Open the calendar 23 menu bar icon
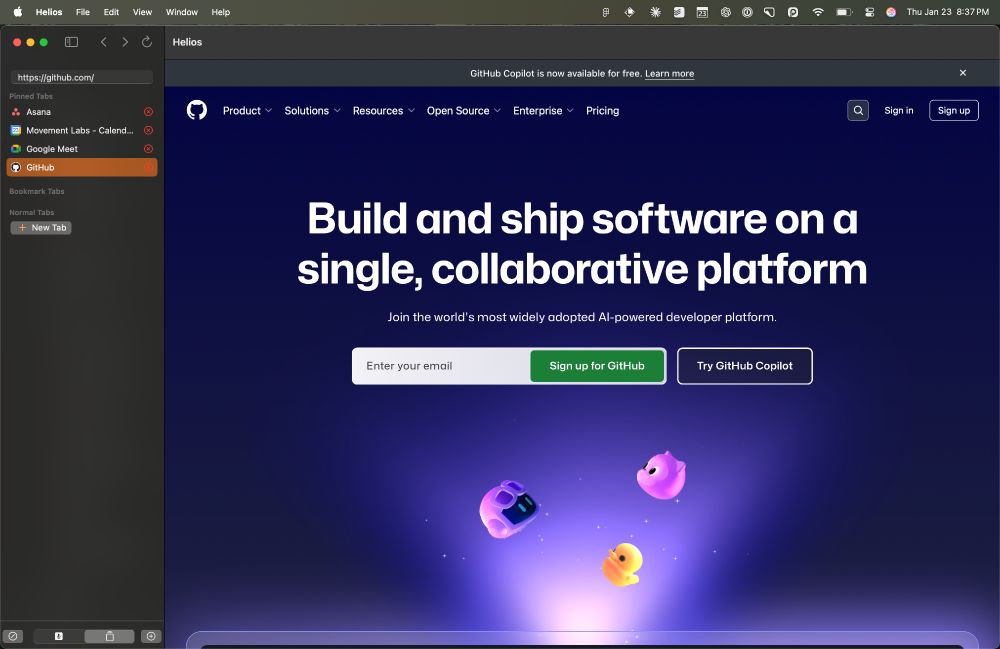The image size is (1000, 649). tap(702, 12)
